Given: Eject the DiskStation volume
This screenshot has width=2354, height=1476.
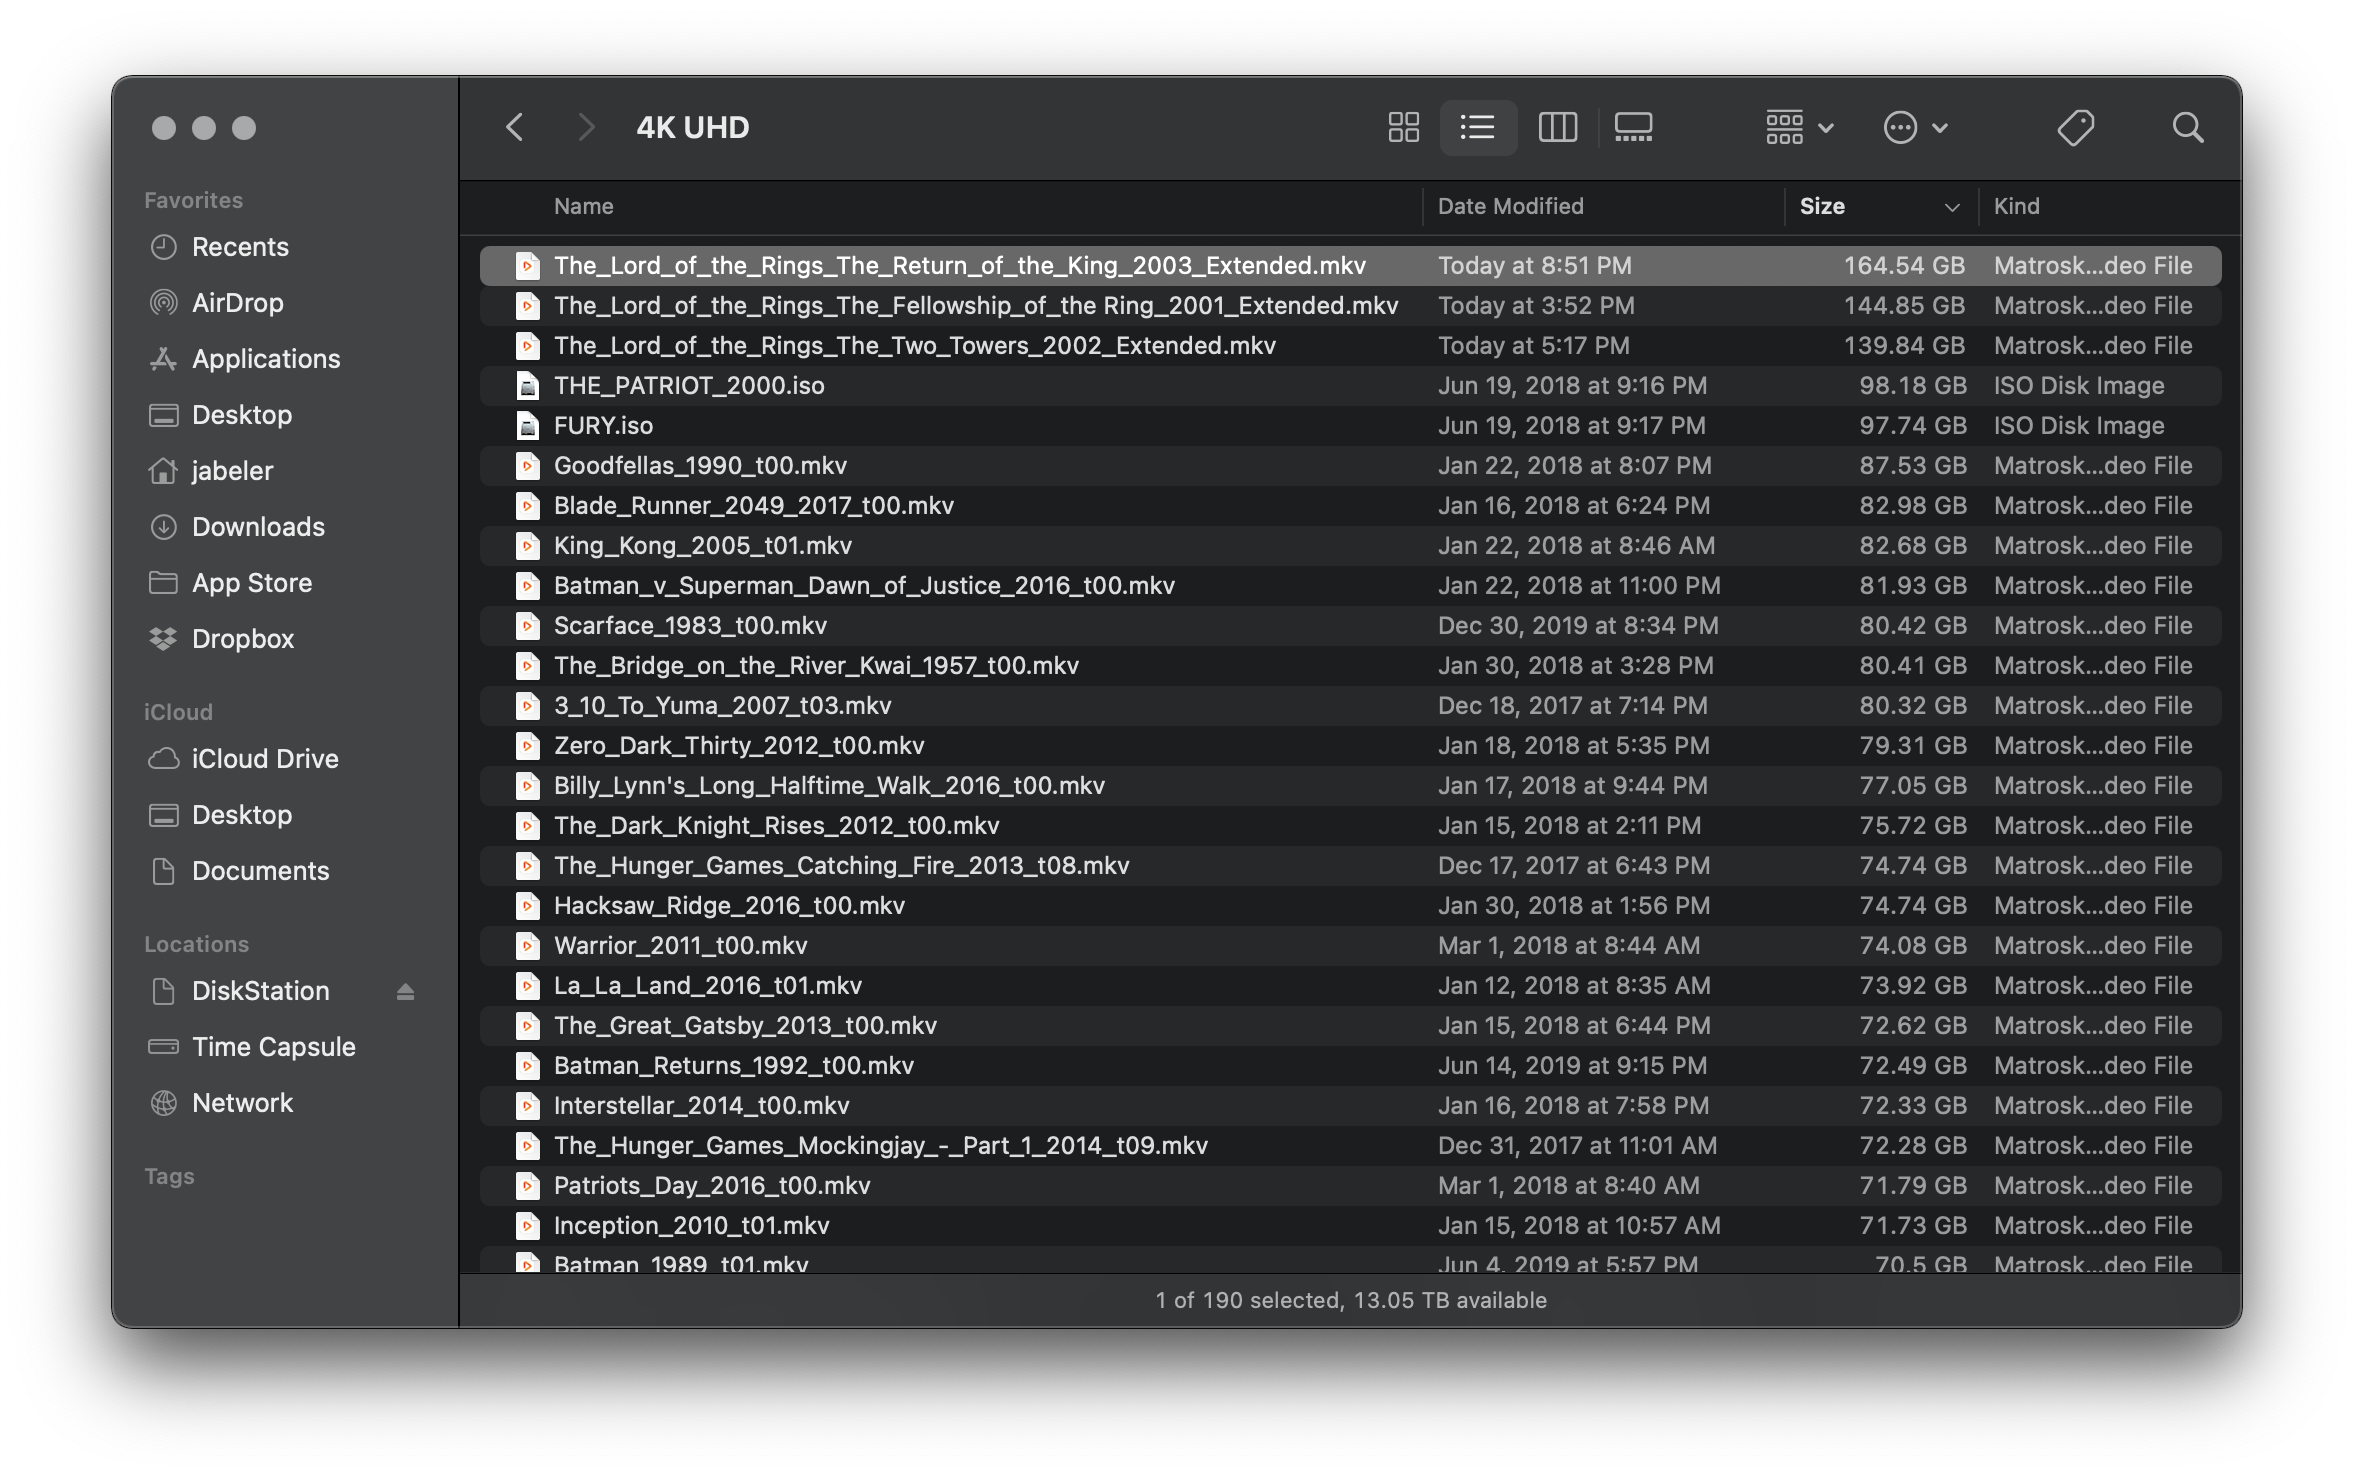Looking at the screenshot, I should tap(405, 991).
